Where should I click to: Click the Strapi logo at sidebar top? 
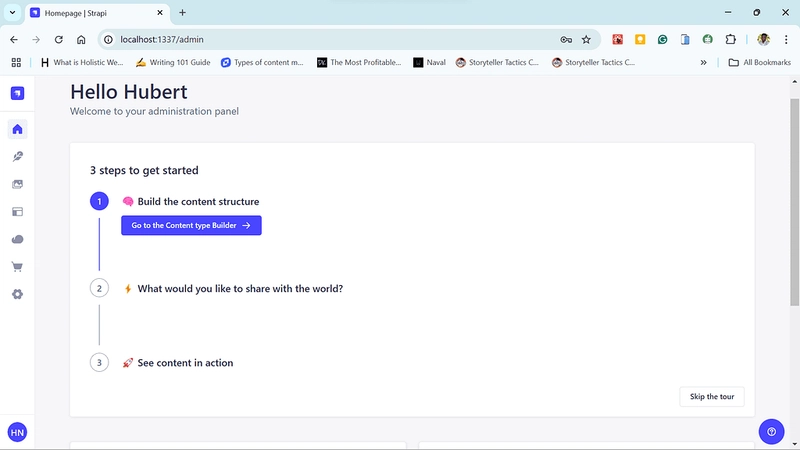(17, 93)
